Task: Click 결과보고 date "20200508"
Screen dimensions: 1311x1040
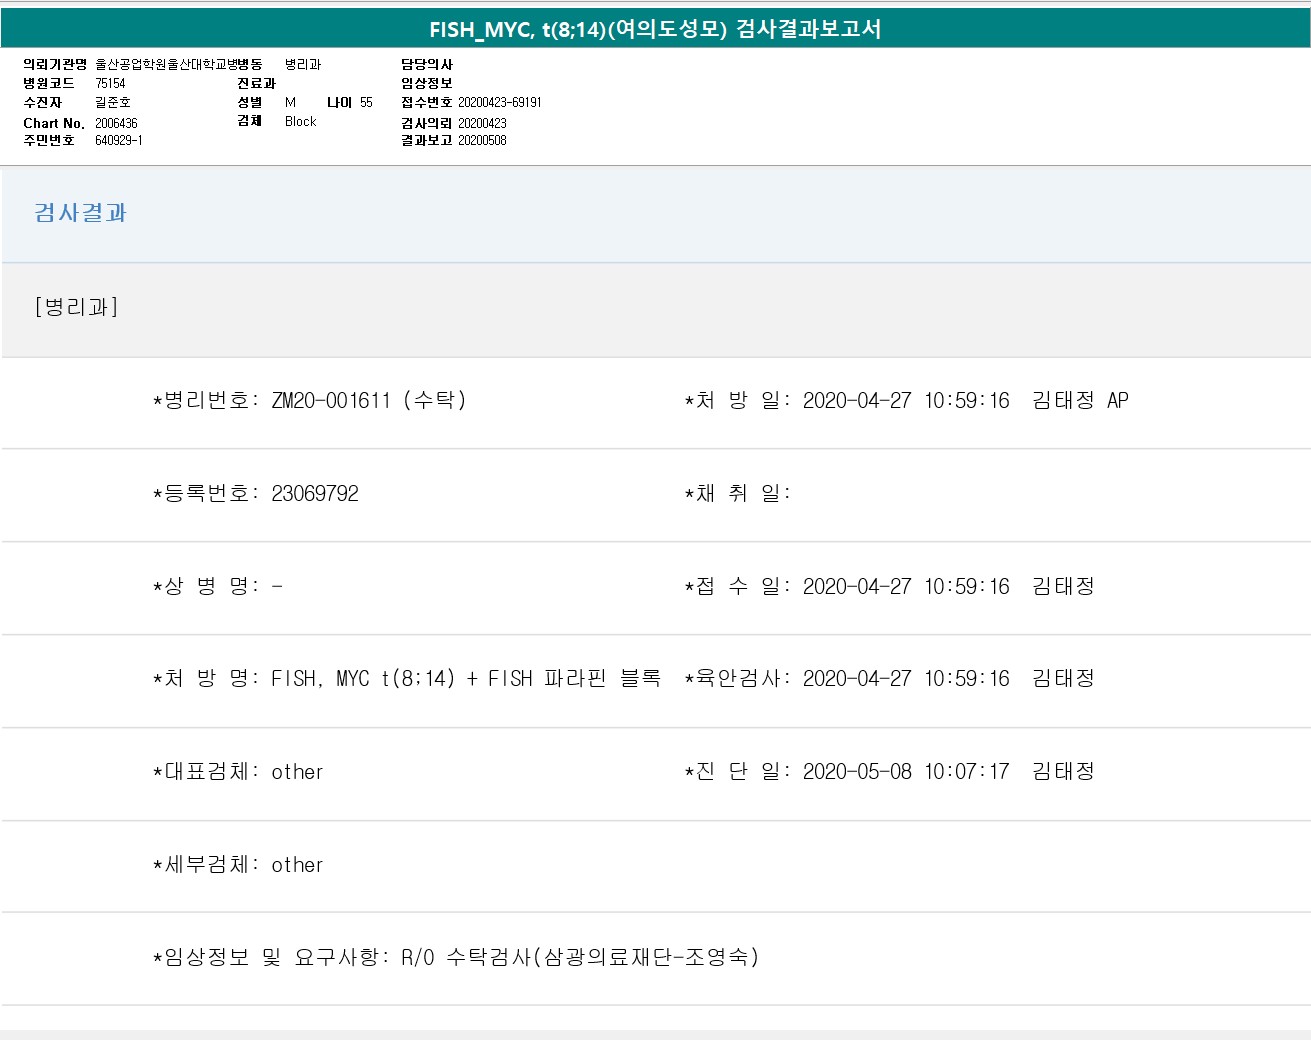Action: tap(482, 141)
